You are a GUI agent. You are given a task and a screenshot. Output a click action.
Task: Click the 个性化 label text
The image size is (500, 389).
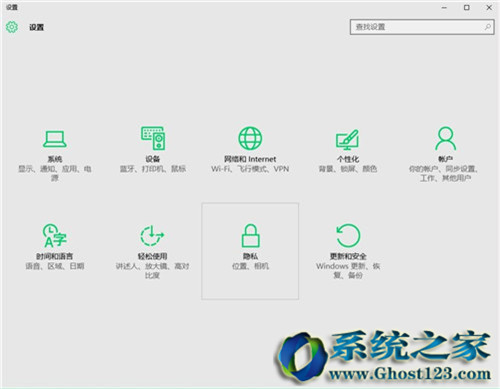point(348,159)
